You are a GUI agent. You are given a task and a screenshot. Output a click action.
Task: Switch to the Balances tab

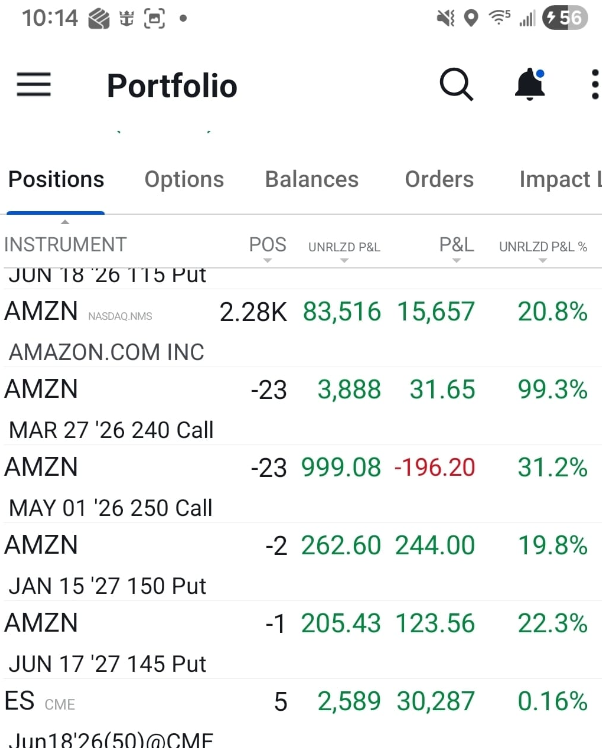click(x=311, y=180)
